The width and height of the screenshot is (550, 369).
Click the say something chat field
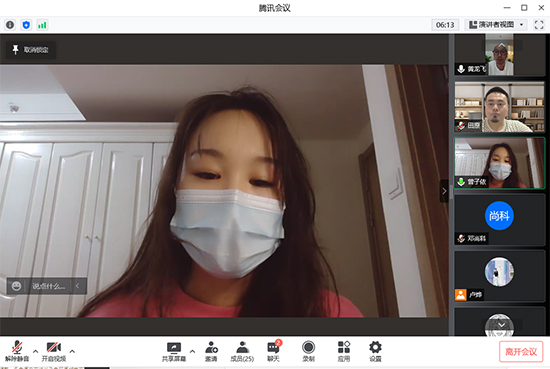coord(49,286)
